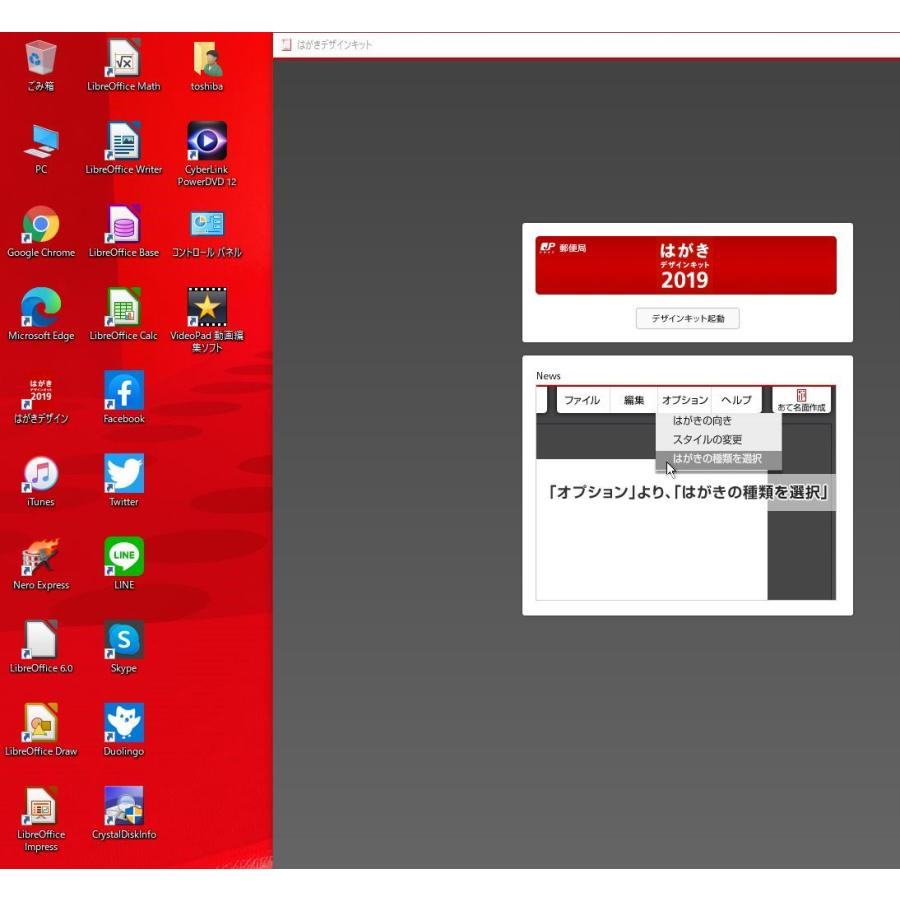Viewport: 900px width, 900px height.
Task: Click the News tutorial image preview
Action: pos(686,493)
